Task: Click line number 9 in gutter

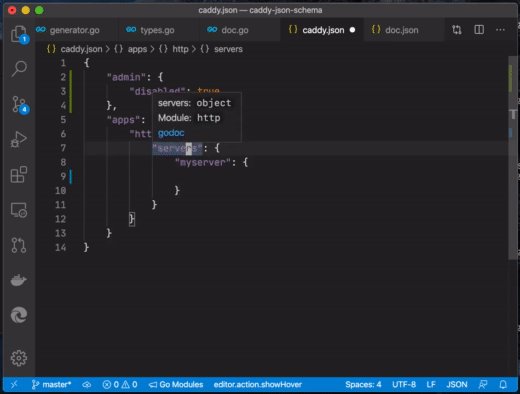Action: pyautogui.click(x=63, y=176)
